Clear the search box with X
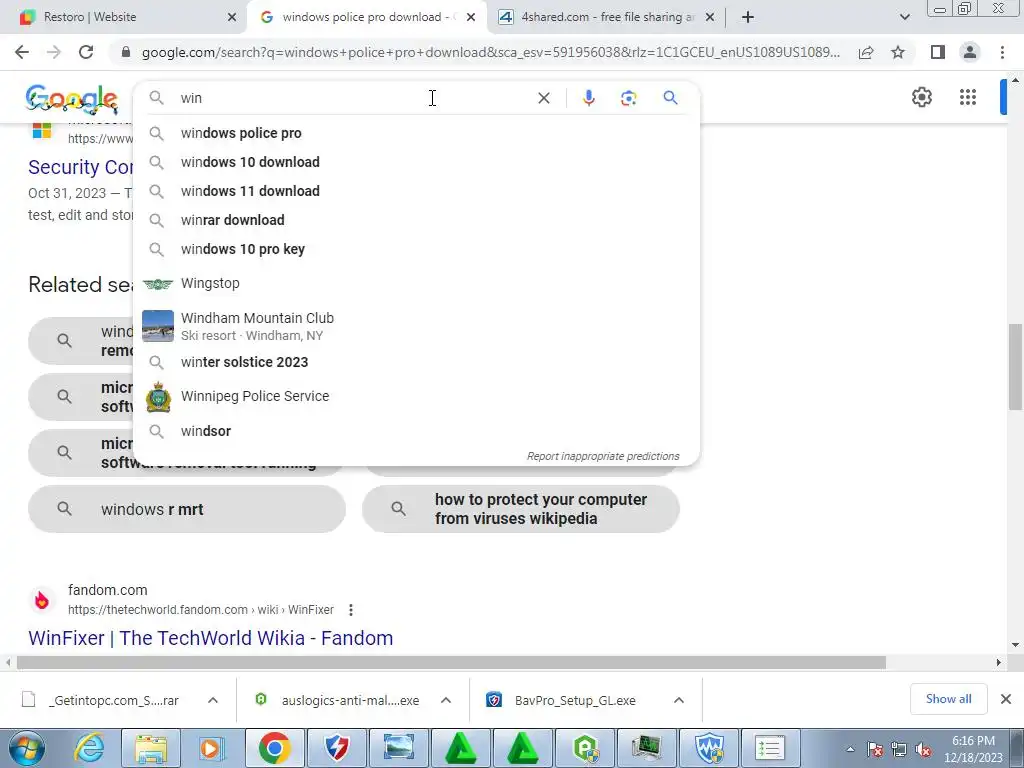This screenshot has width=1024, height=768. [x=543, y=98]
